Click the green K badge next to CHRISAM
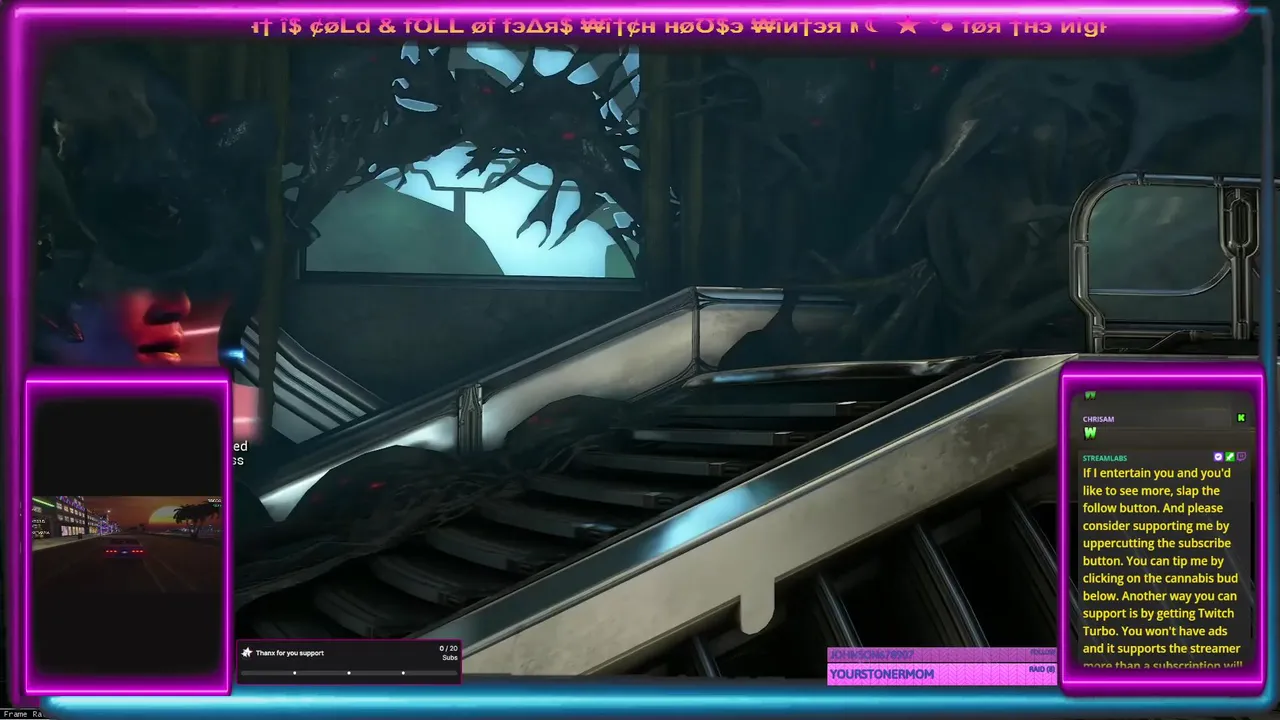This screenshot has width=1280, height=720. coord(1241,418)
